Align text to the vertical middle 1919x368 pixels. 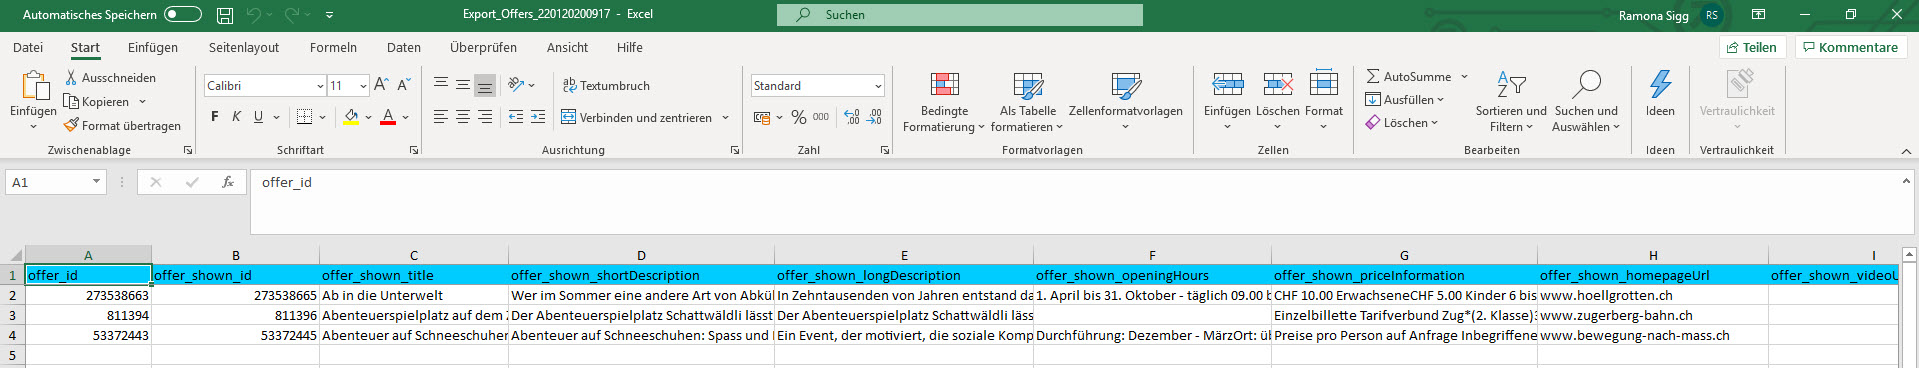(x=463, y=85)
